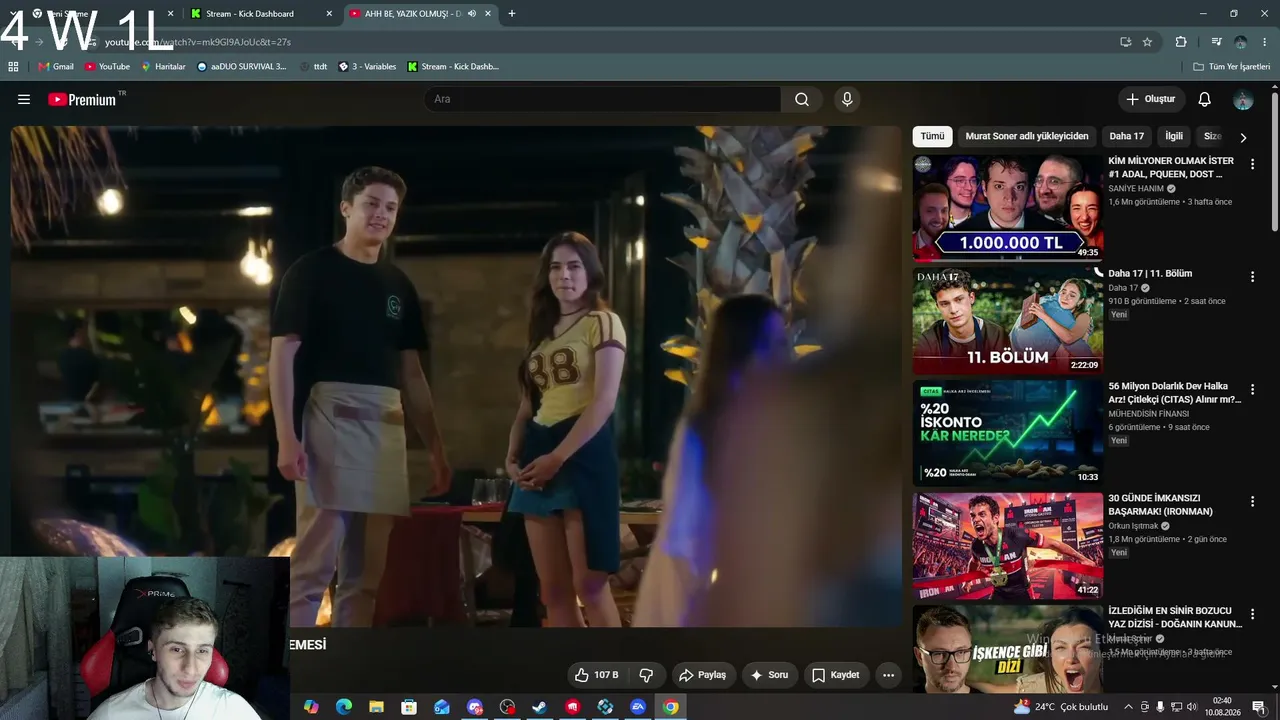
Task: Switch to the AHH BE, YAZIK OLMUŞ! tab
Action: coord(420,14)
